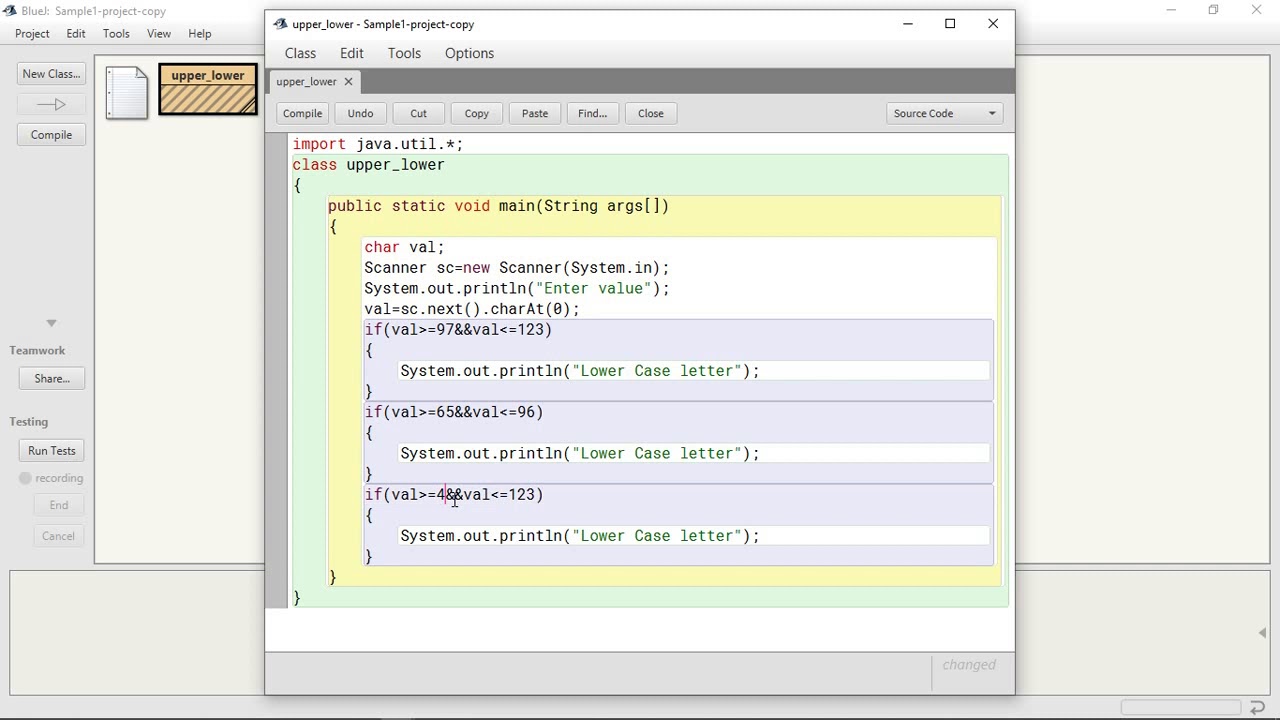
Task: Close the upper_lower editor window
Action: point(993,24)
